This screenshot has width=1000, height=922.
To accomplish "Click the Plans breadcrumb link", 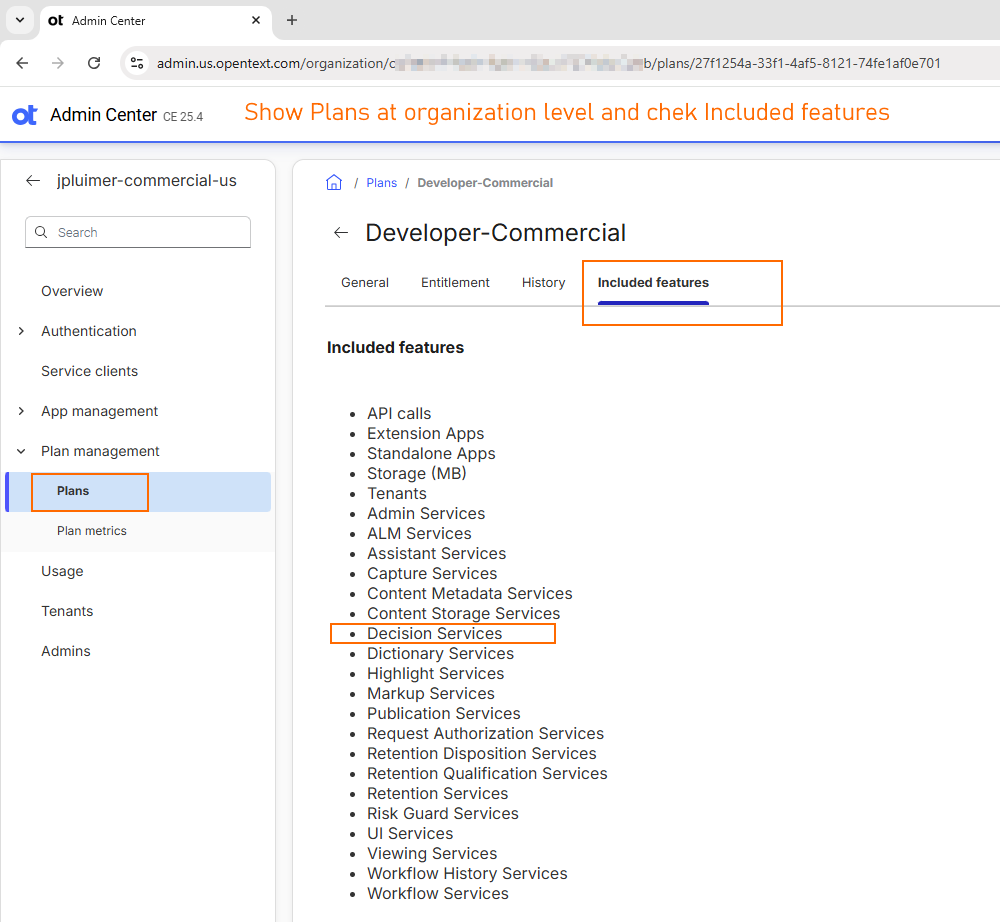I will 381,183.
